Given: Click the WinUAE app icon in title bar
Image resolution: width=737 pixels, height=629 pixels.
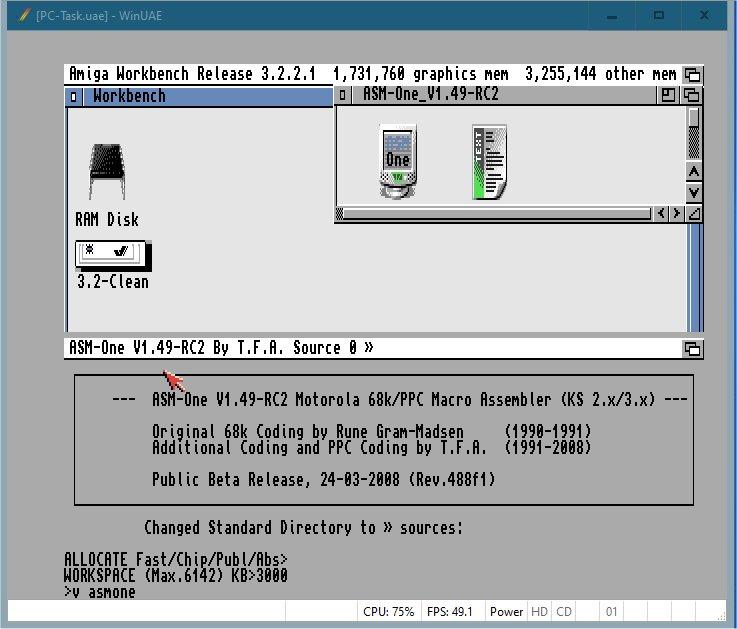Looking at the screenshot, I should pos(24,15).
